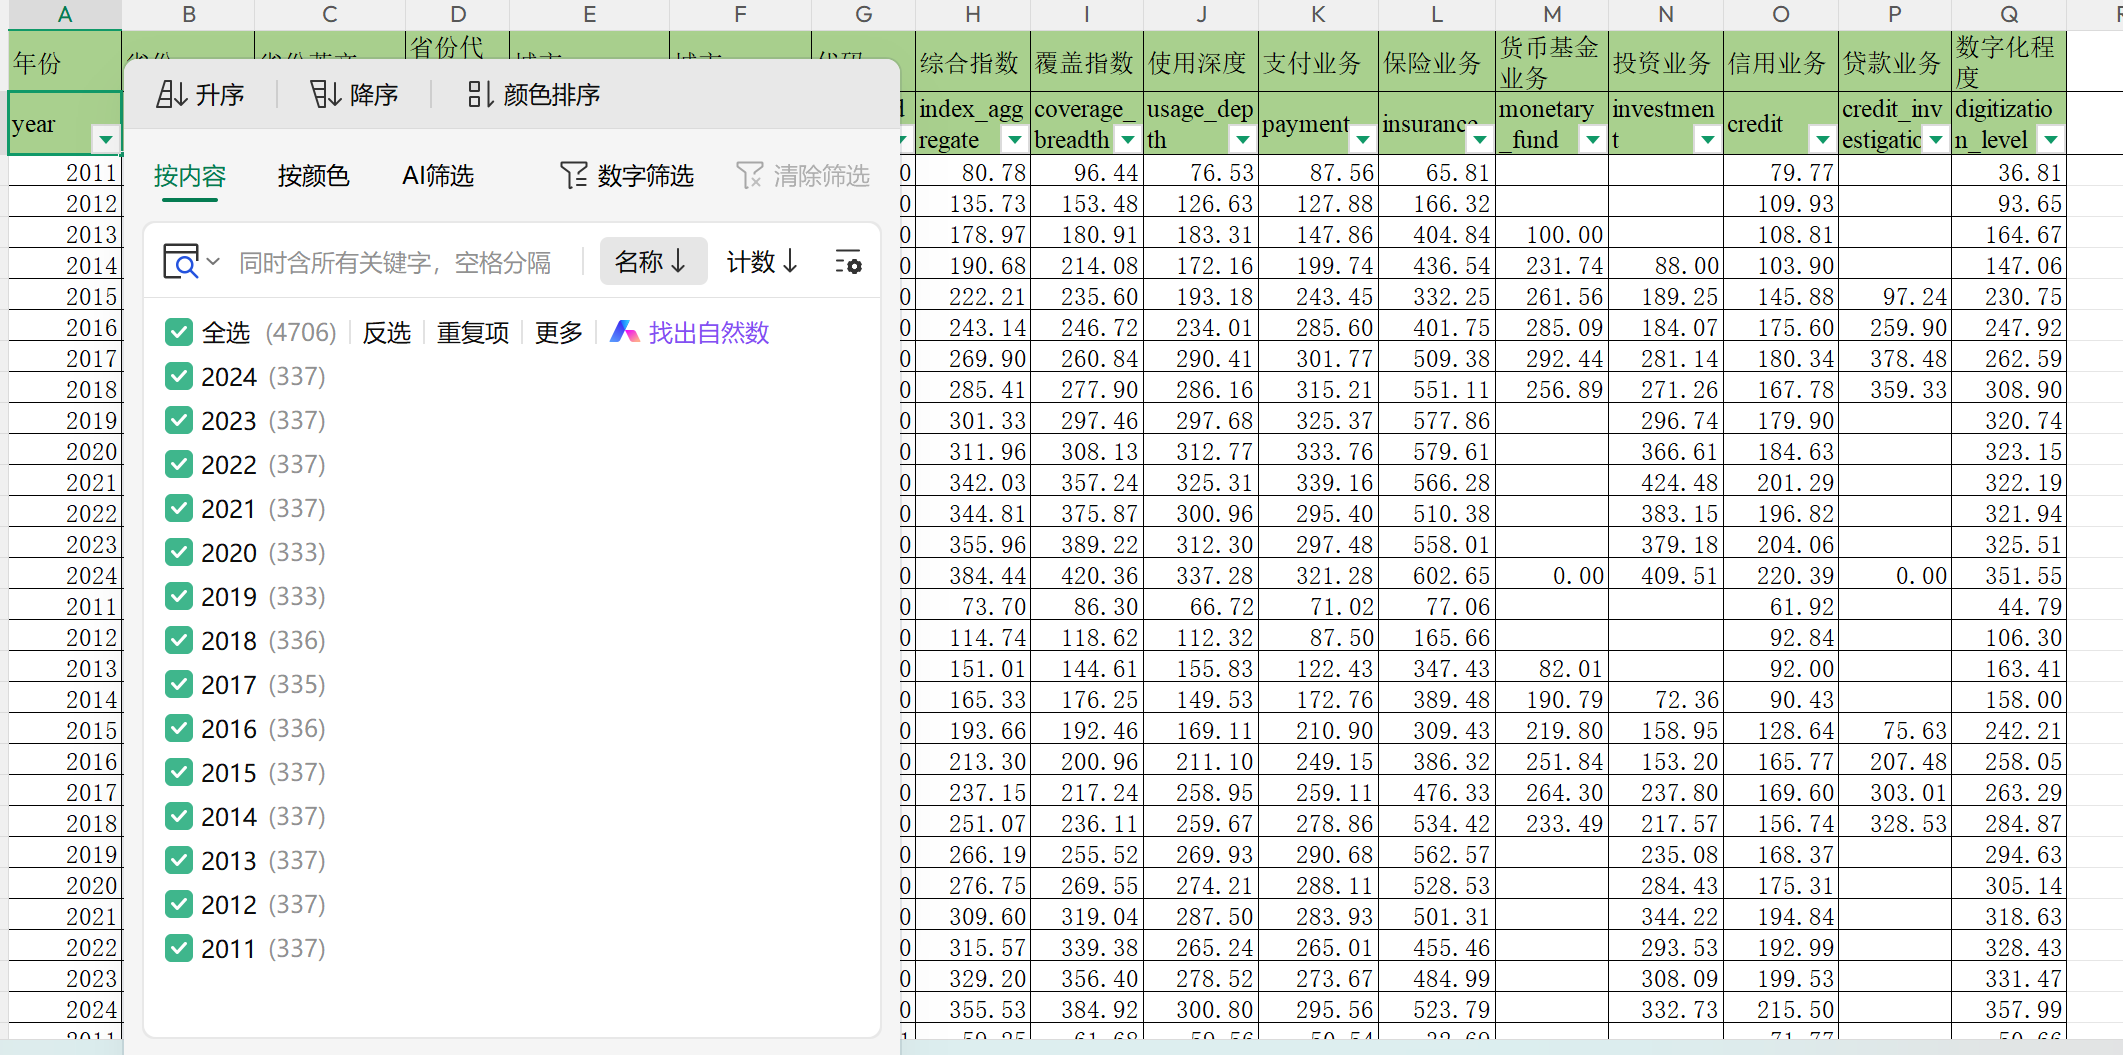Select the 货币基金业务 header cell
The width and height of the screenshot is (2123, 1055).
[1552, 62]
